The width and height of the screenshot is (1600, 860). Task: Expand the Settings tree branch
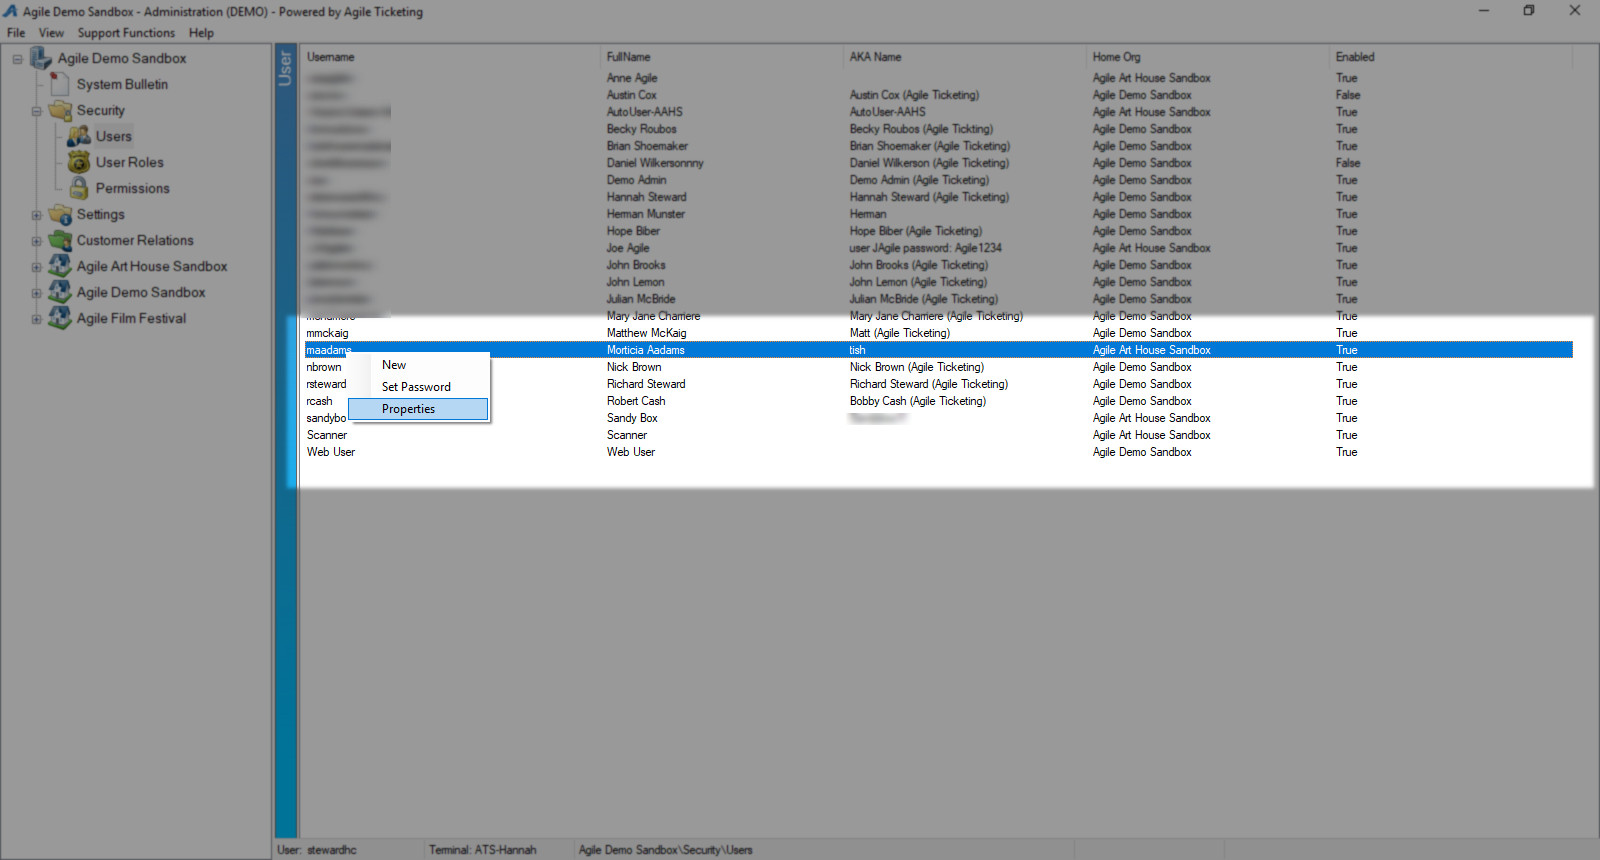click(36, 215)
